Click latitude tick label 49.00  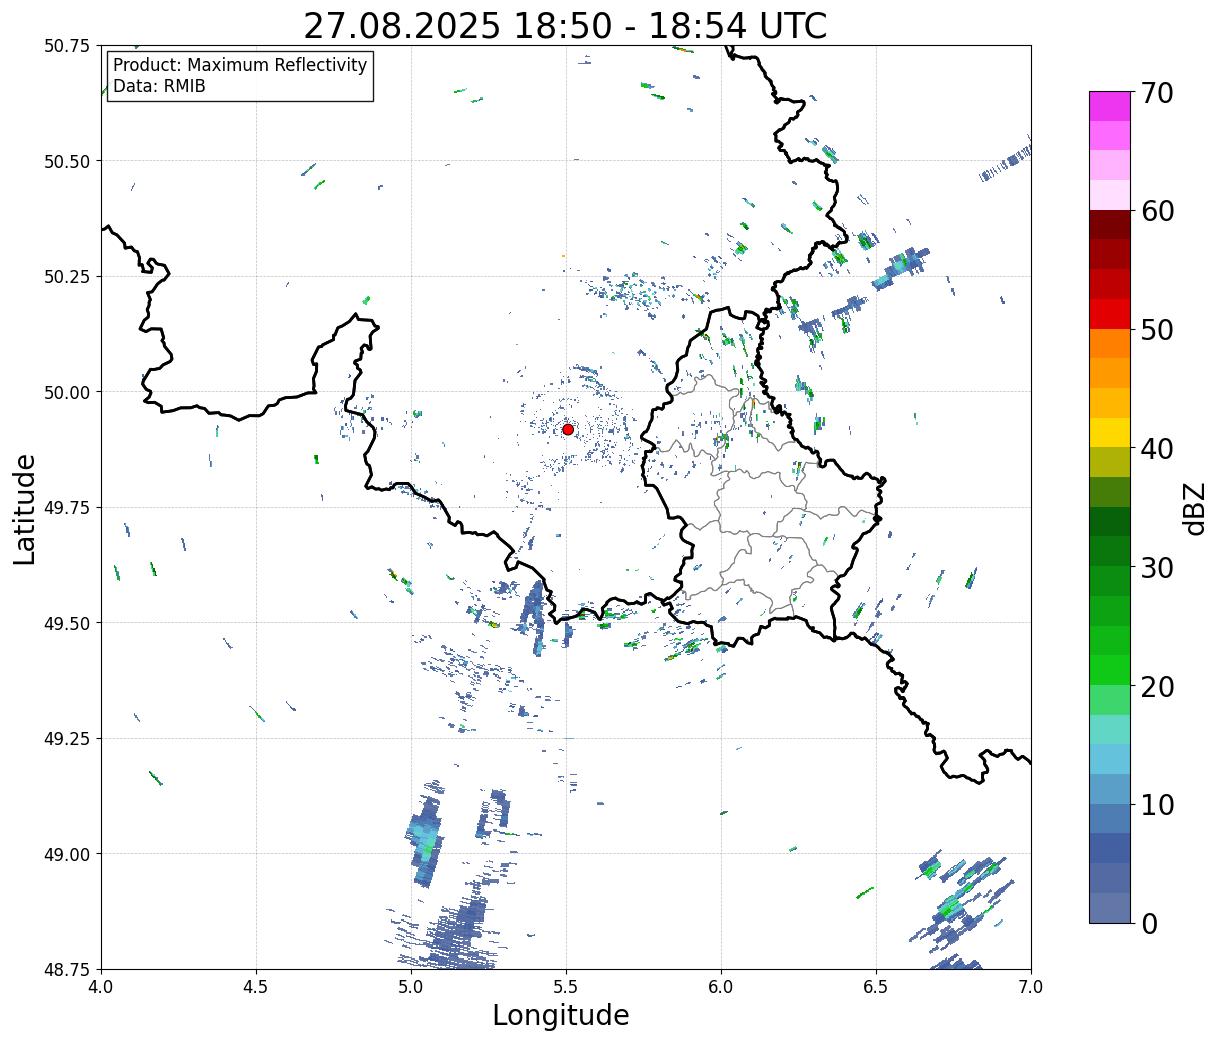[x=67, y=854]
